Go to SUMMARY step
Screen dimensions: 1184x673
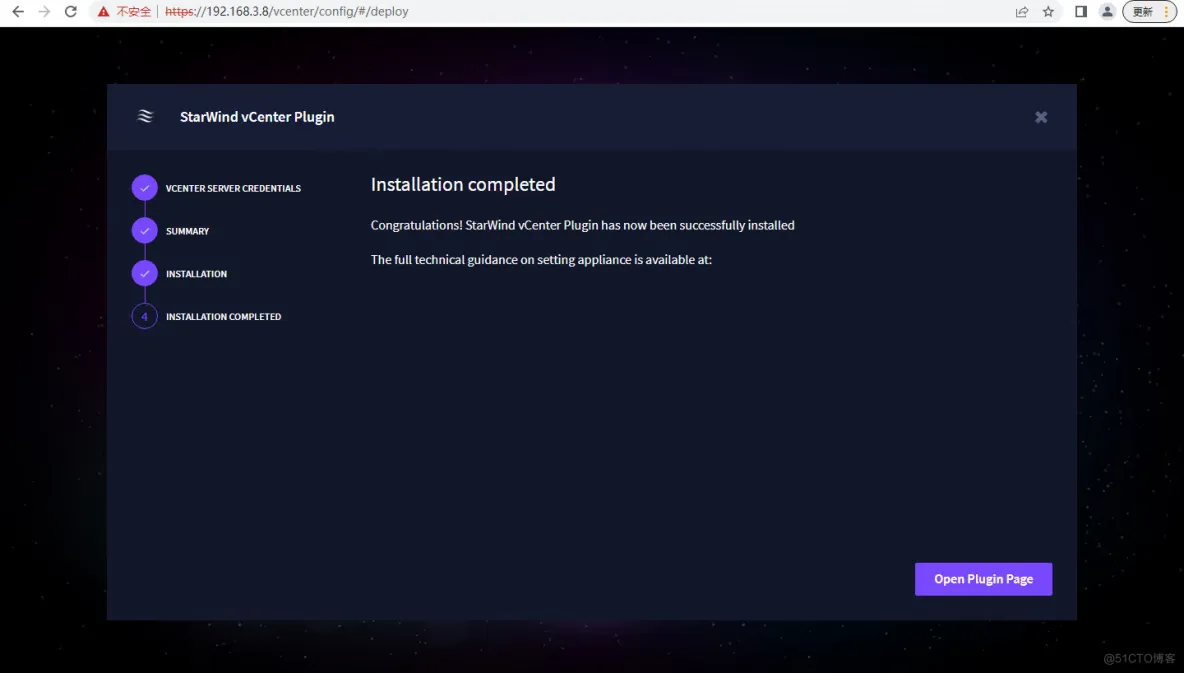pos(187,231)
